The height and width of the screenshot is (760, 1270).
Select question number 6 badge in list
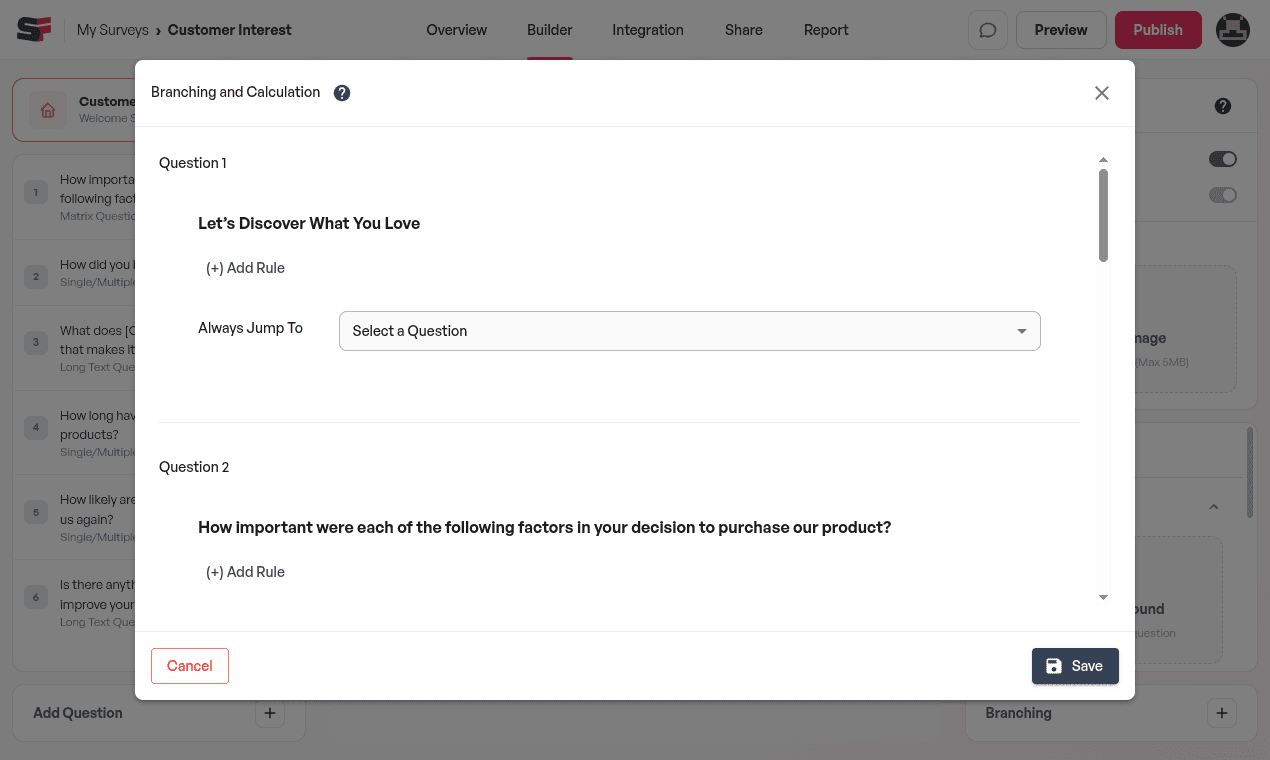pyautogui.click(x=36, y=597)
